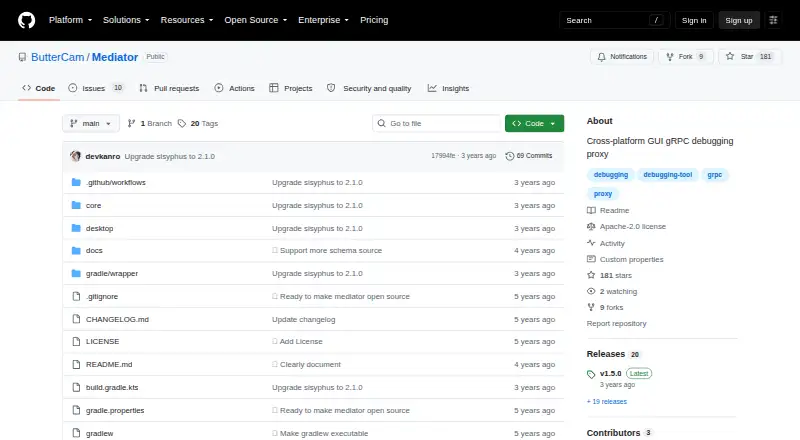Switch to the Projects tab
This screenshot has height=440, width=800.
291,88
